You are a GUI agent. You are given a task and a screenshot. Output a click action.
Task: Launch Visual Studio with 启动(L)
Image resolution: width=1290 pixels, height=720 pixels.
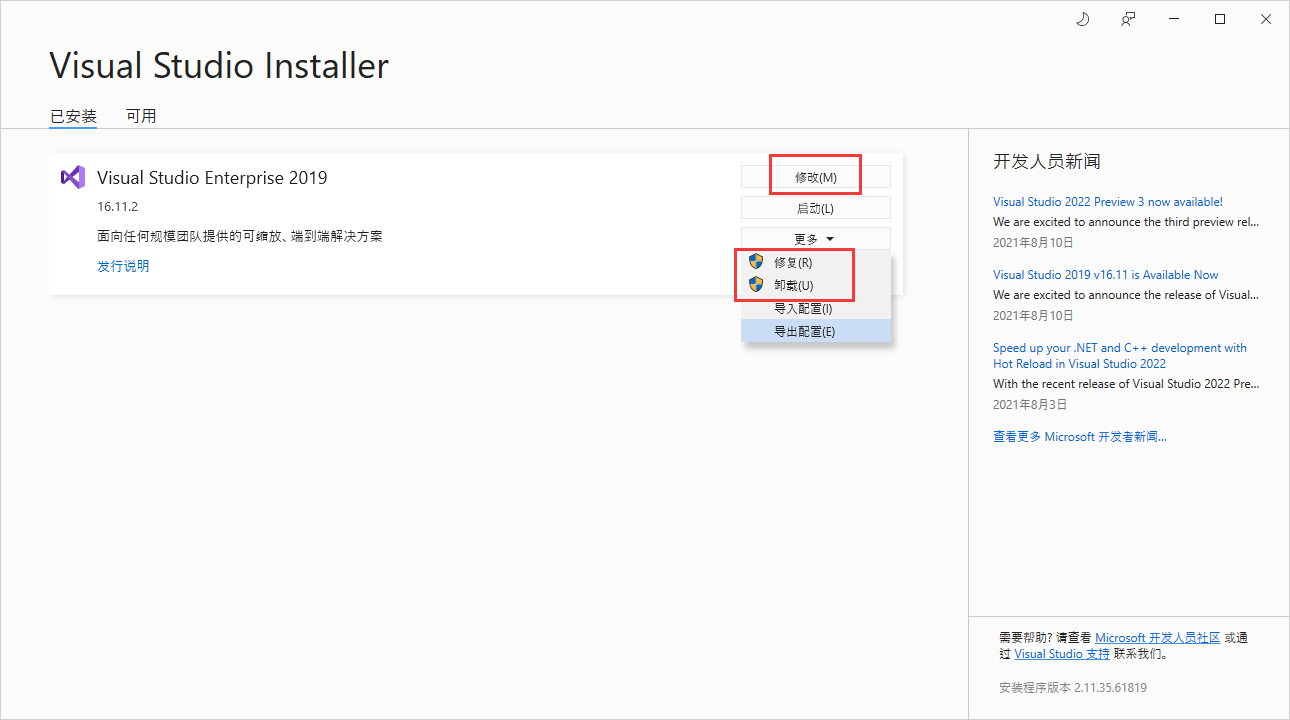[815, 208]
